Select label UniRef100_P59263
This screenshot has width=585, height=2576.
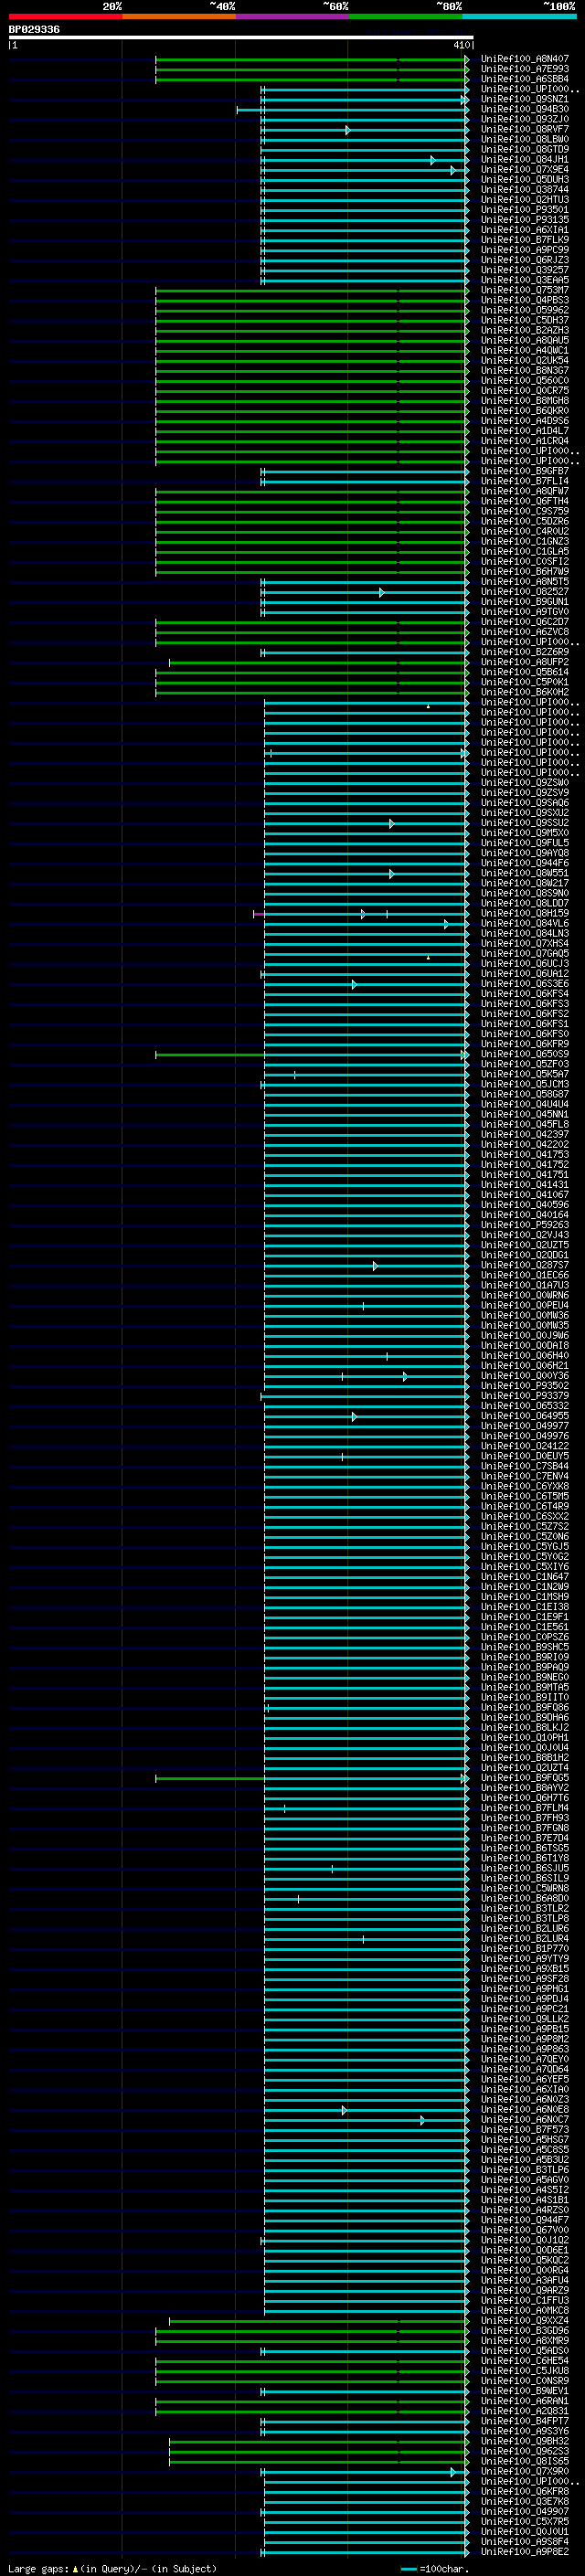click(x=524, y=1225)
